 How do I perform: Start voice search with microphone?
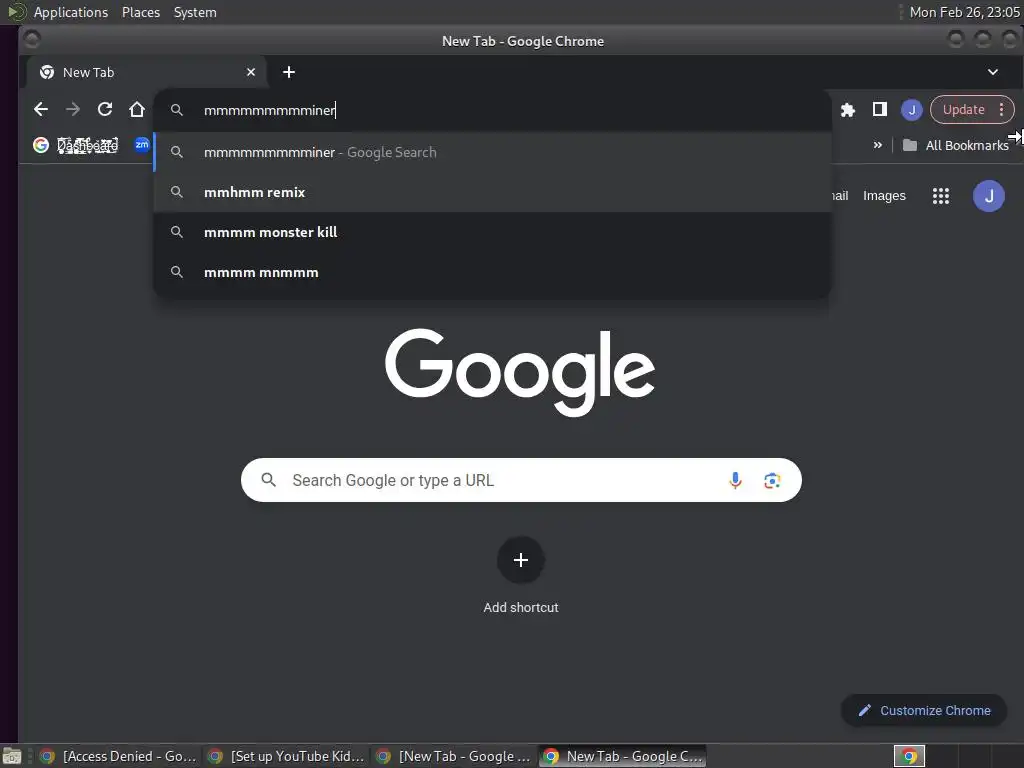point(735,480)
